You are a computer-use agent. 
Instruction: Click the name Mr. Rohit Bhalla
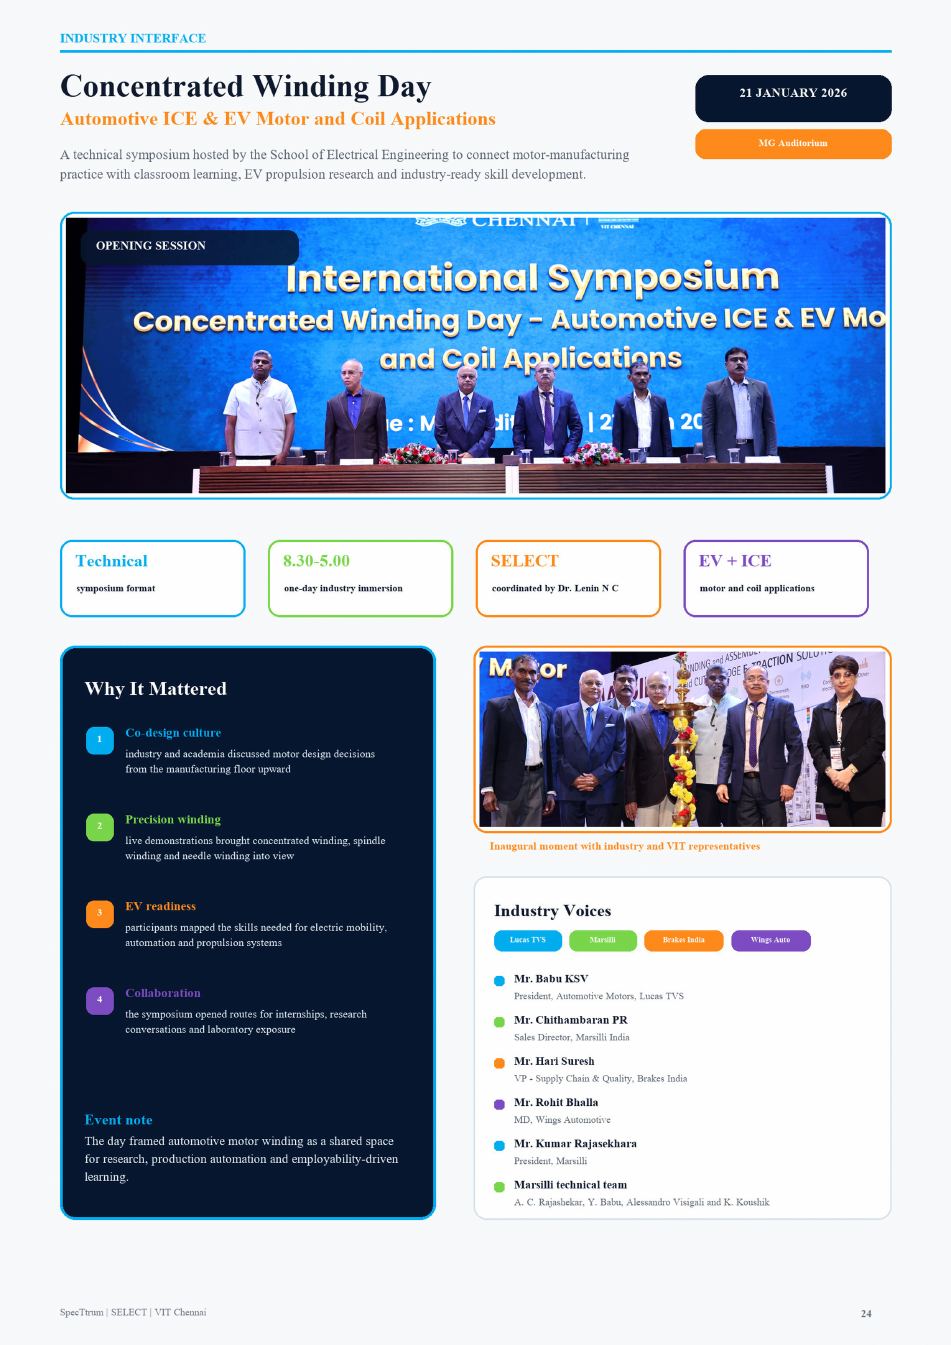556,1102
